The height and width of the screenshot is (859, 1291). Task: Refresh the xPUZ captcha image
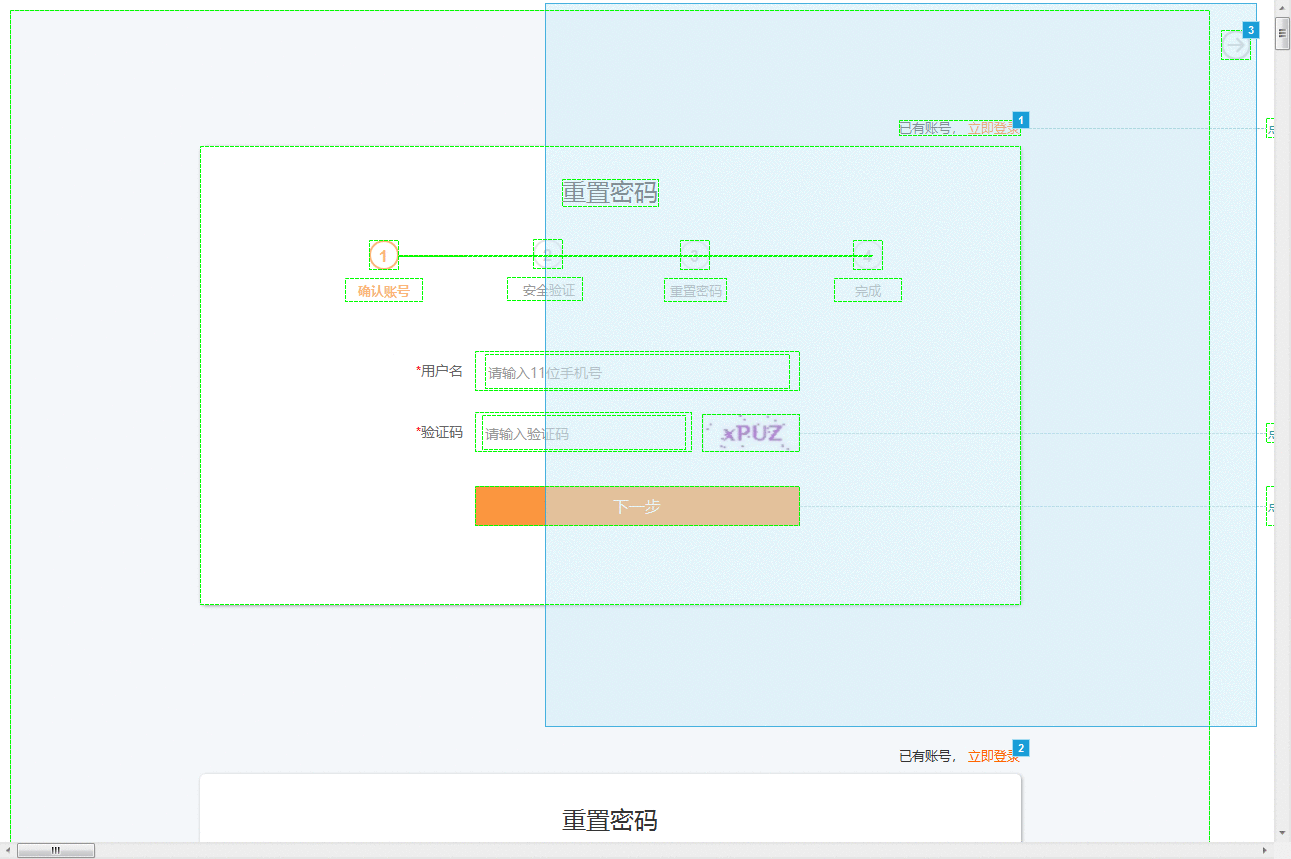751,433
